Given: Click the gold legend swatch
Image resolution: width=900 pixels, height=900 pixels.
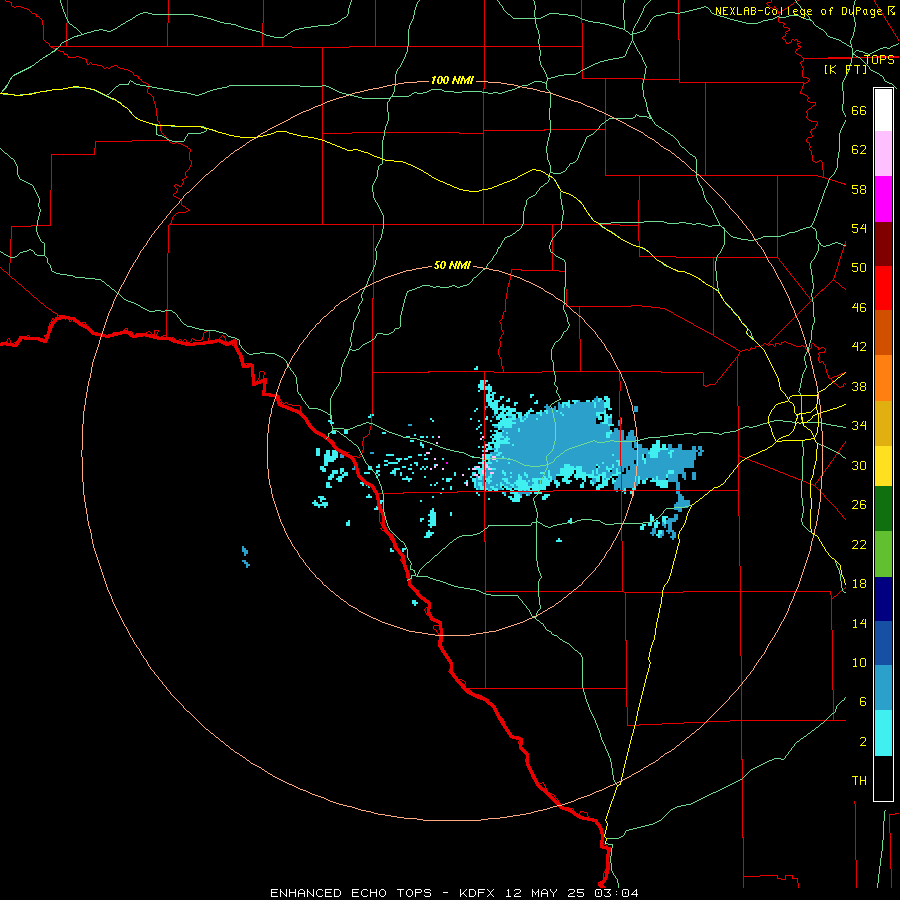Looking at the screenshot, I should [x=883, y=423].
